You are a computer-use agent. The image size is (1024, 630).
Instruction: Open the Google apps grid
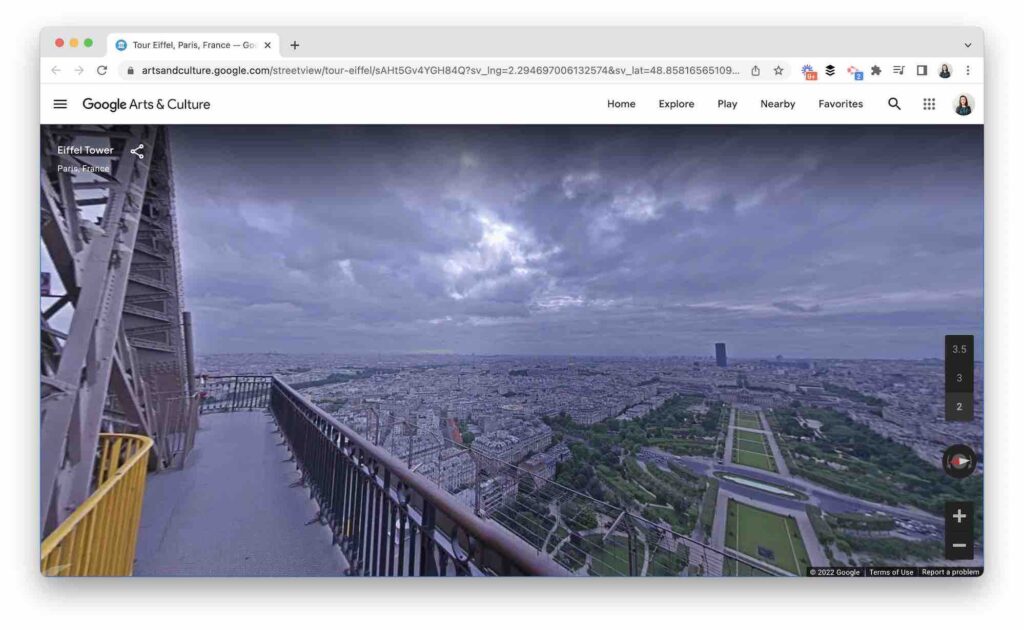[x=928, y=103]
